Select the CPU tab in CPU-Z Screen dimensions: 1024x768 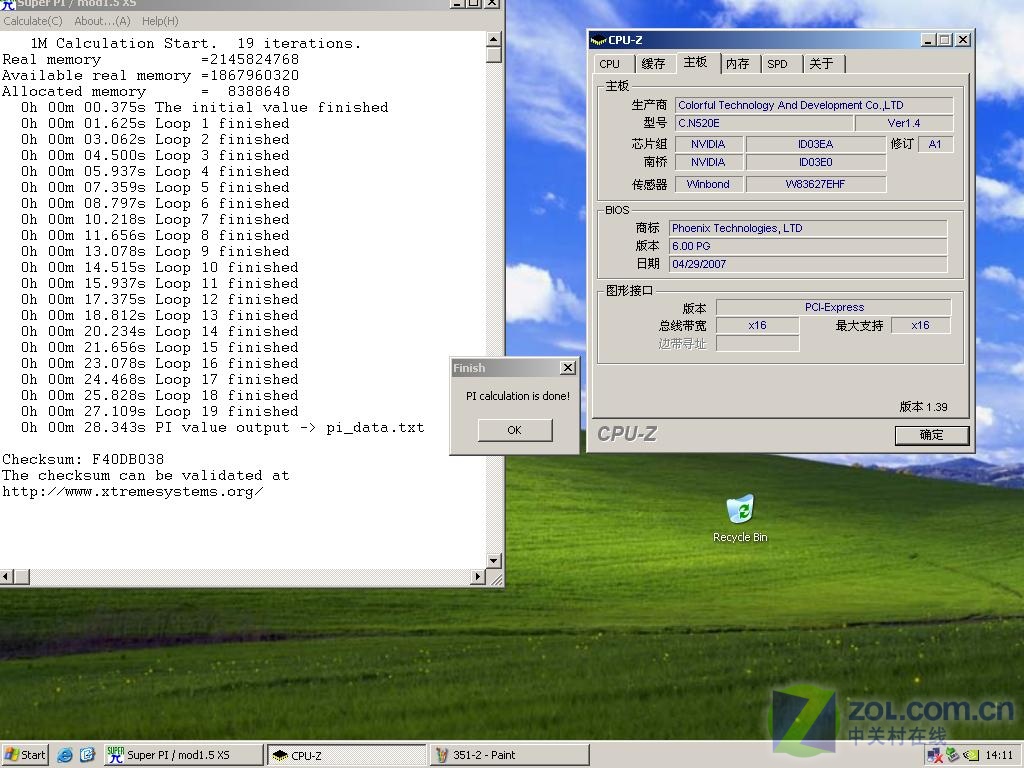tap(609, 64)
